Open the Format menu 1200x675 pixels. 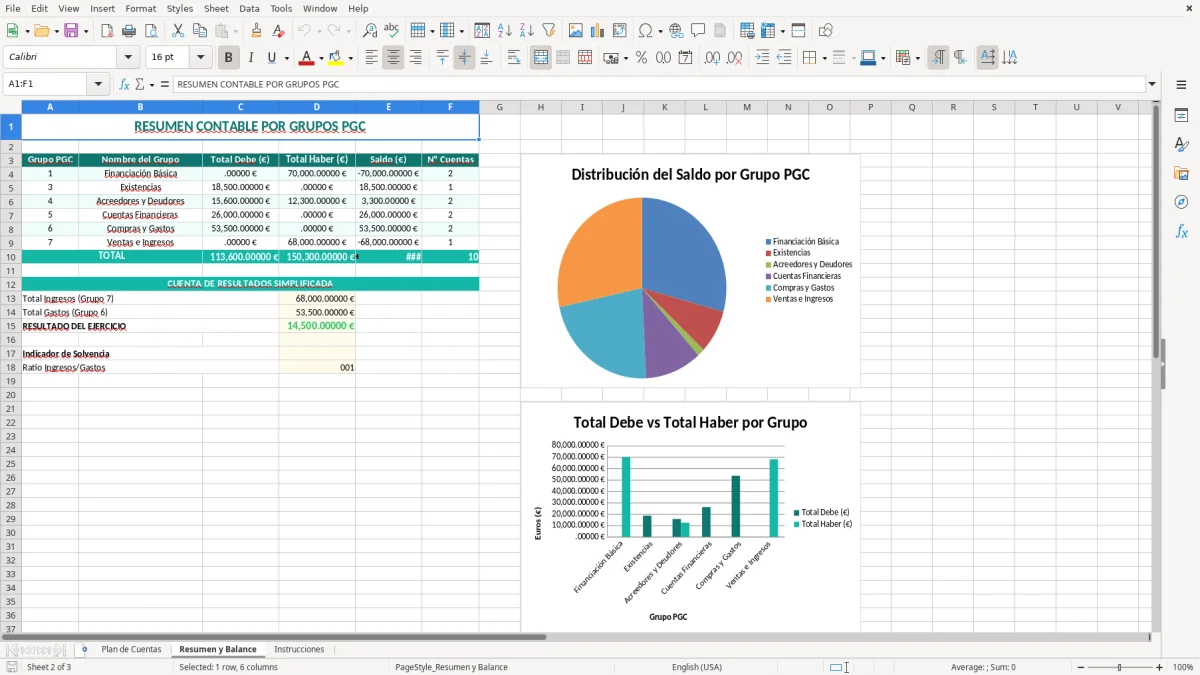point(141,8)
